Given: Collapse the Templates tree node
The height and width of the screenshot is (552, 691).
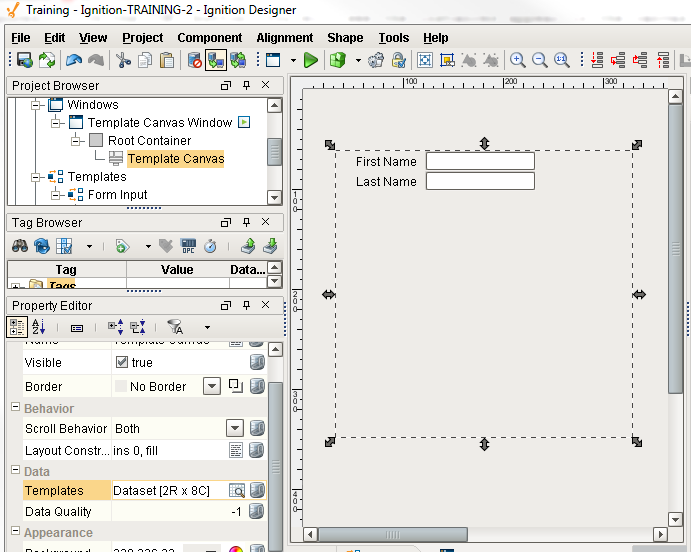Looking at the screenshot, I should tap(37, 177).
